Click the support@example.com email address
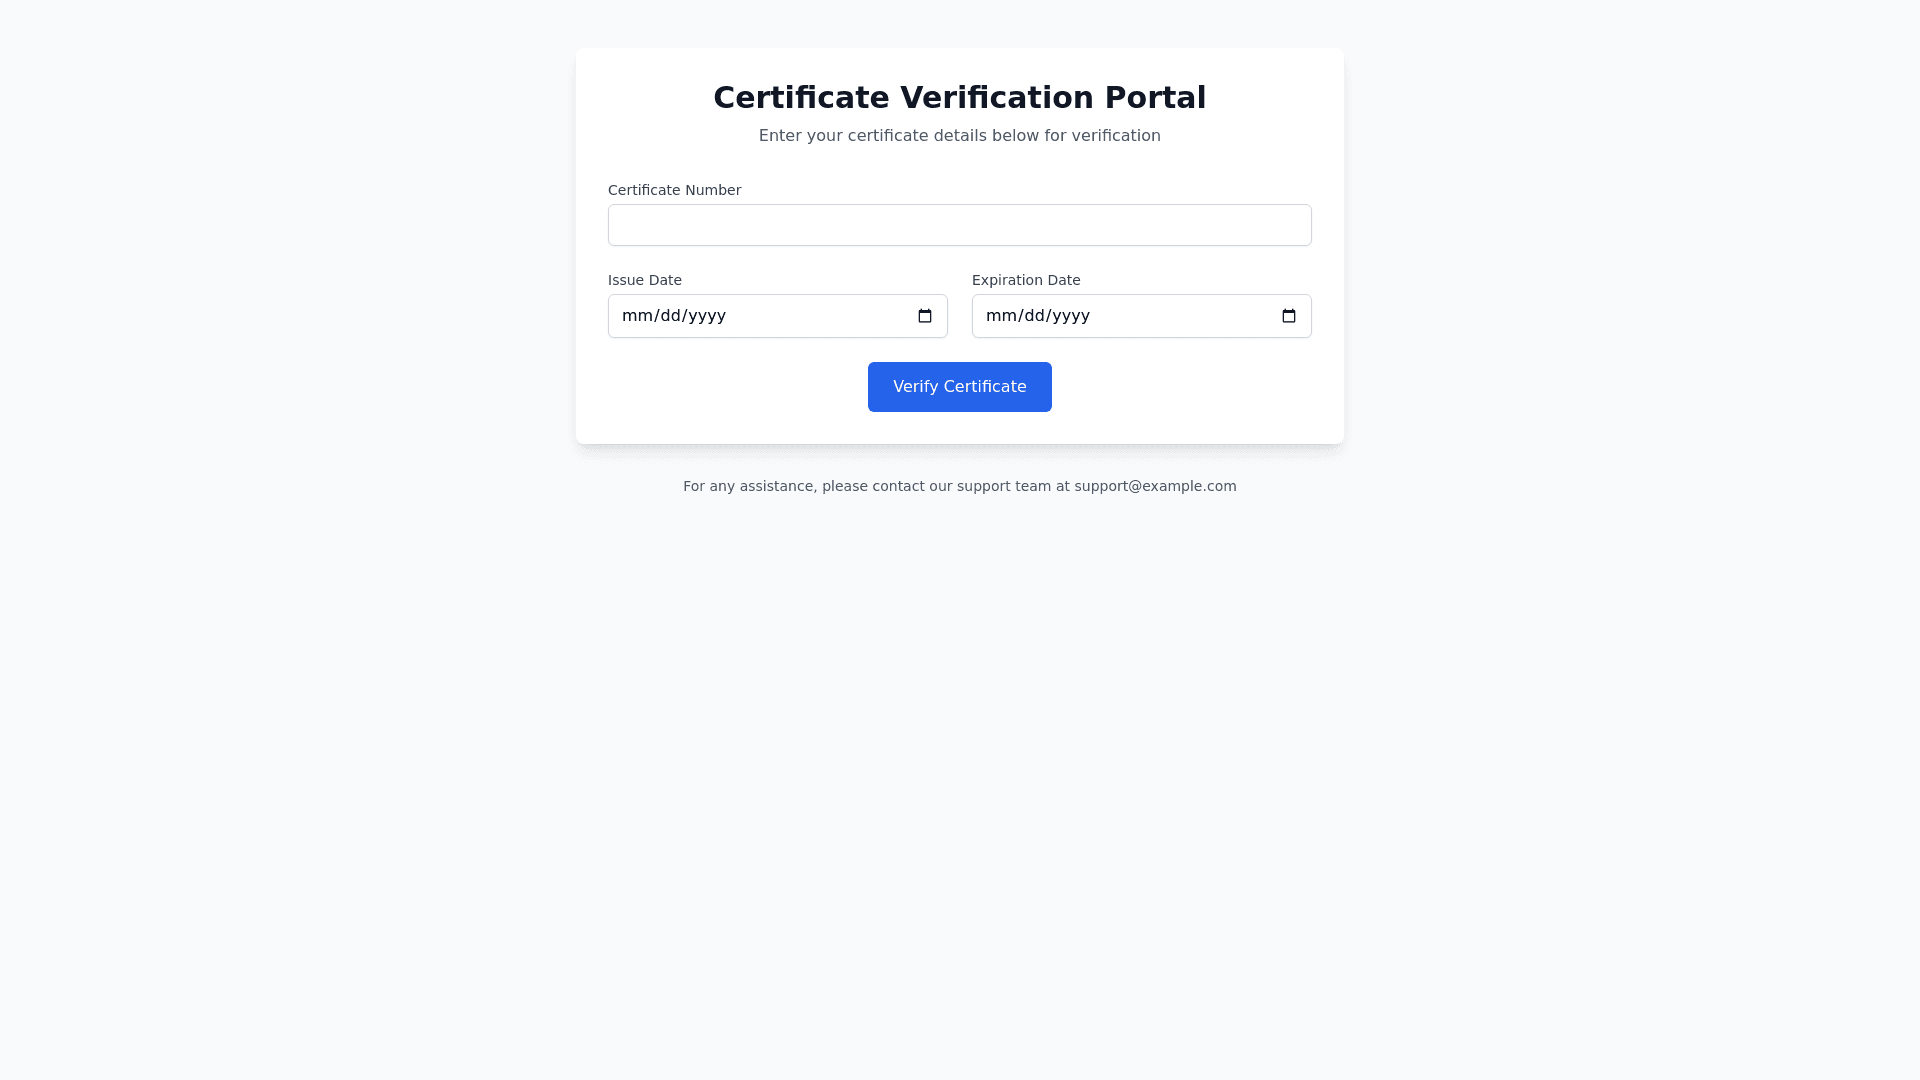This screenshot has width=1920, height=1080. 1155,486
